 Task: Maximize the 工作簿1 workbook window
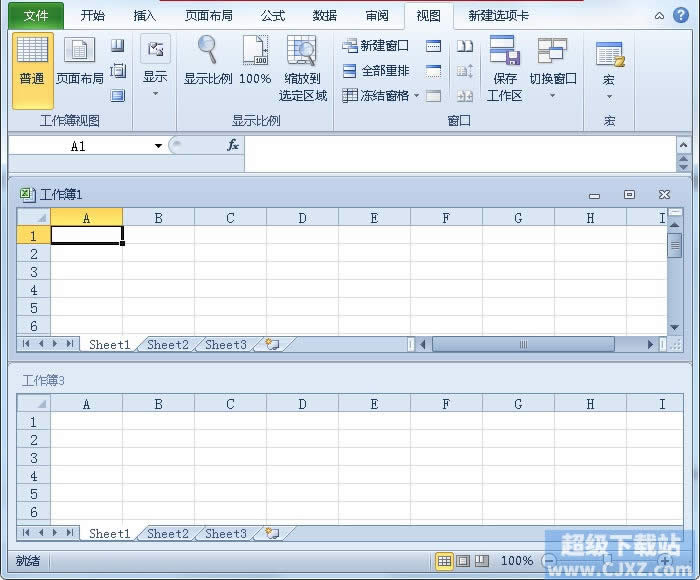click(x=629, y=194)
